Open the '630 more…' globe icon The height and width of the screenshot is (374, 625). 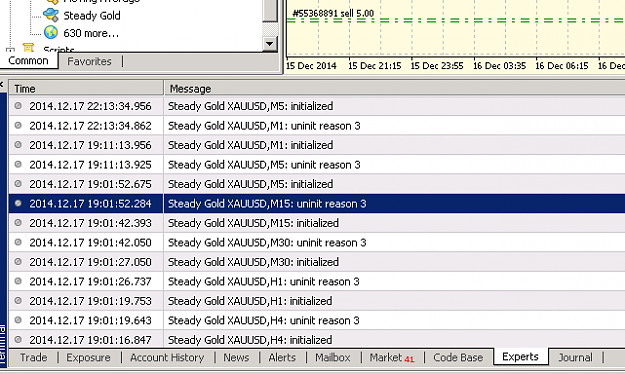(x=51, y=32)
